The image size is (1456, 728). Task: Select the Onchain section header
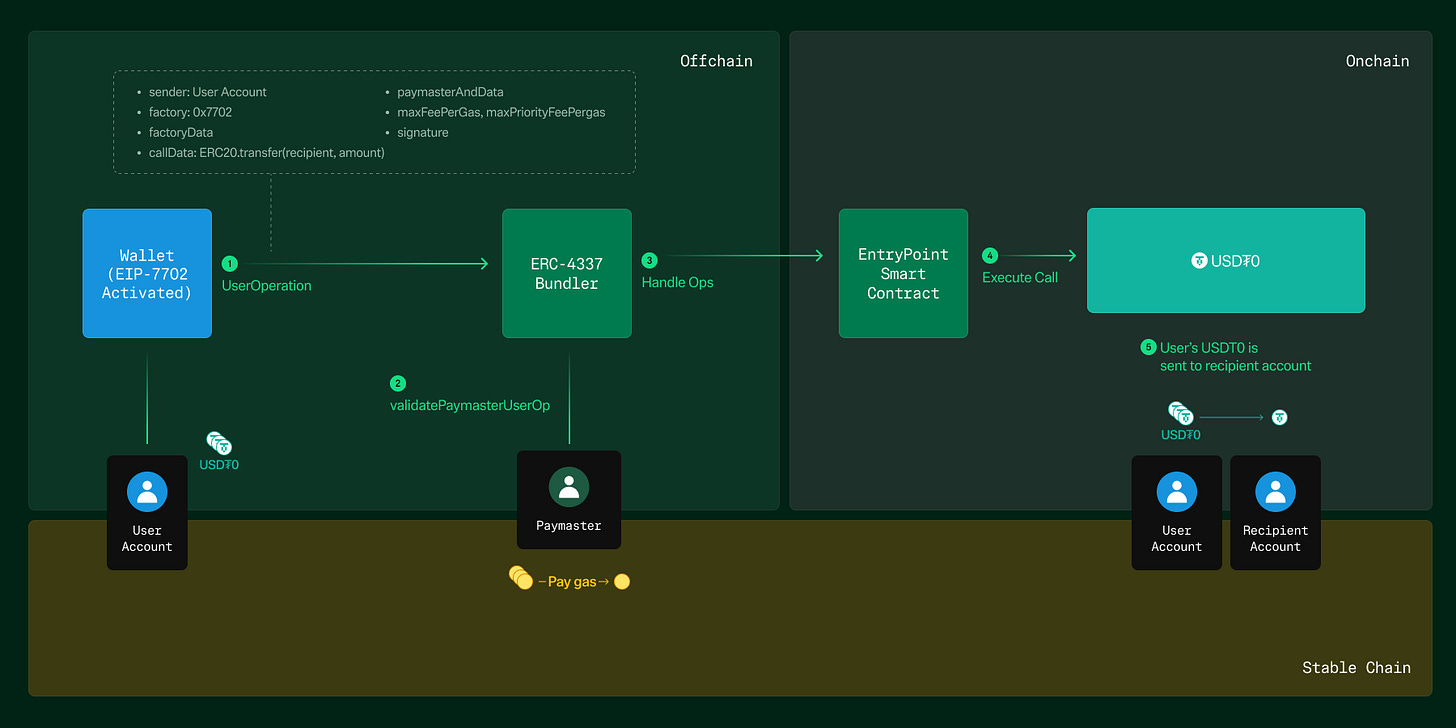[1377, 60]
